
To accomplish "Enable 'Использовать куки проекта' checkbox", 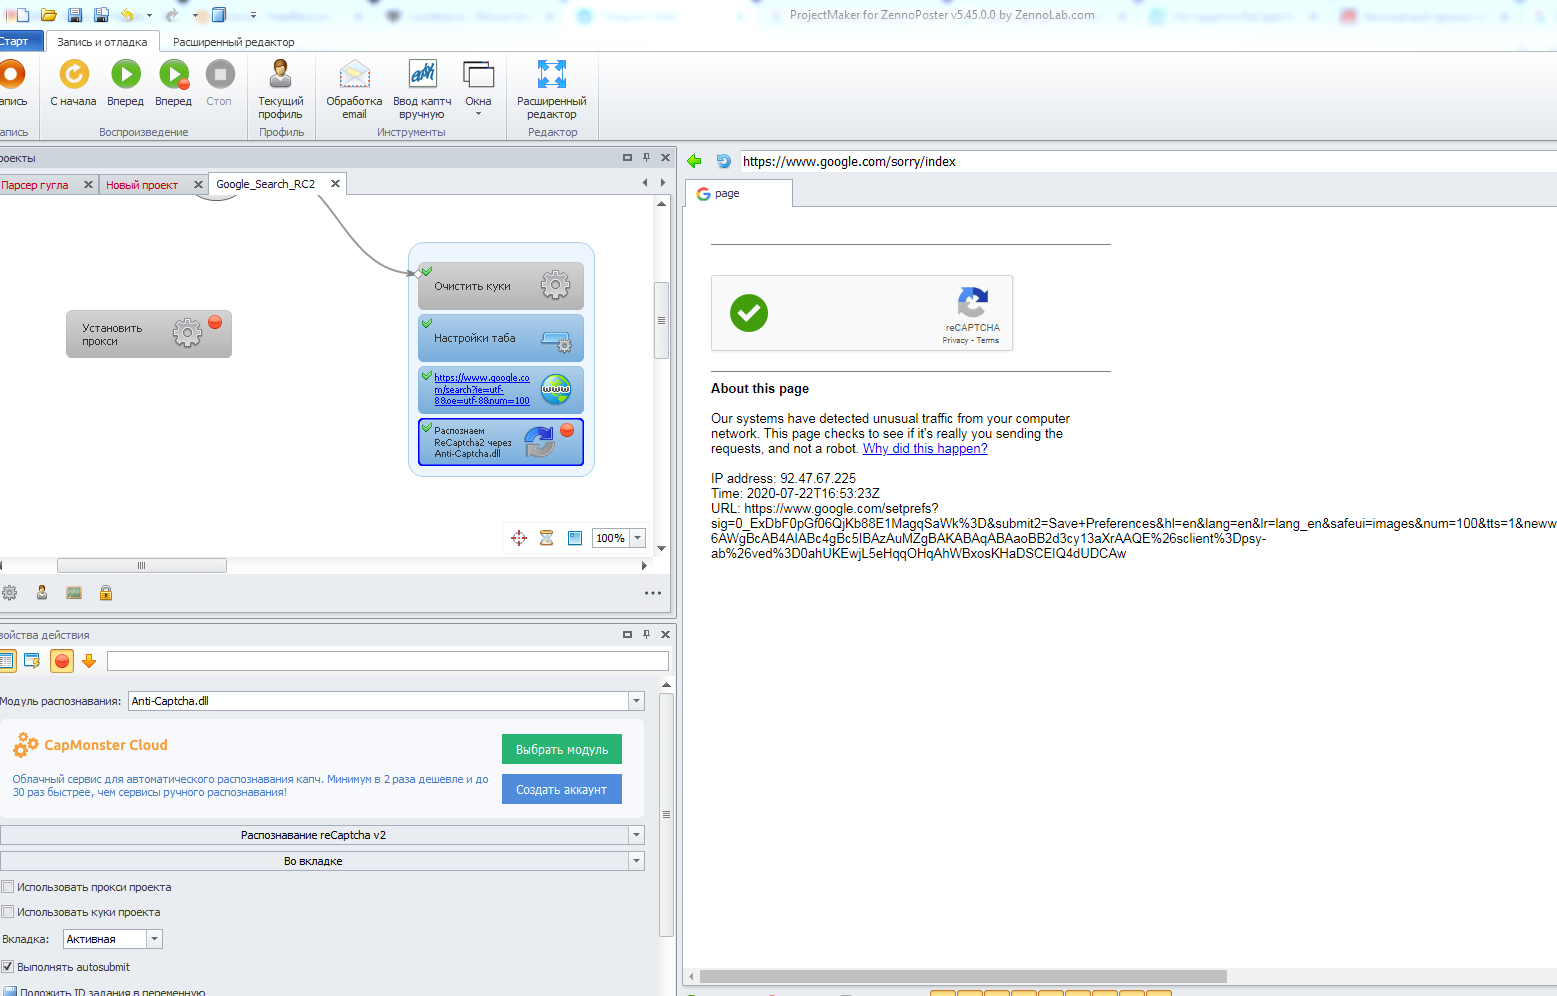I will 8,912.
